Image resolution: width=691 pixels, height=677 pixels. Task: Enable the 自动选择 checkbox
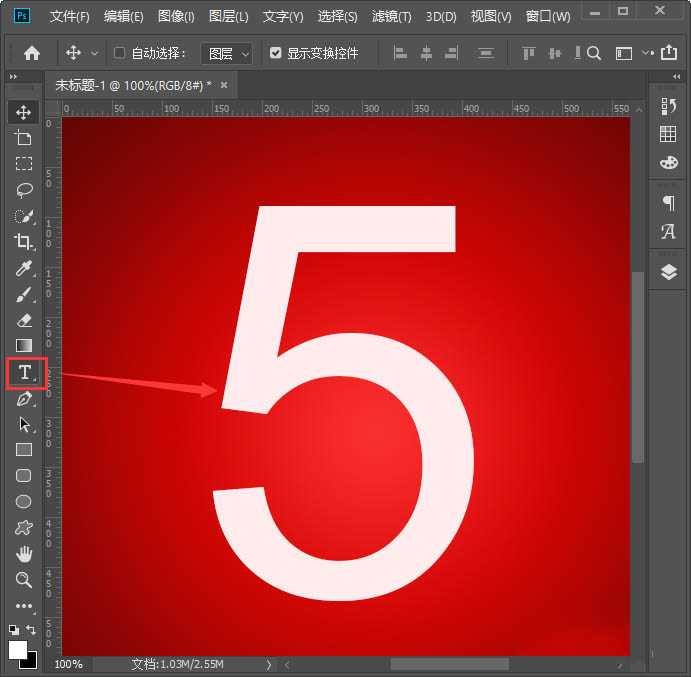click(x=120, y=53)
